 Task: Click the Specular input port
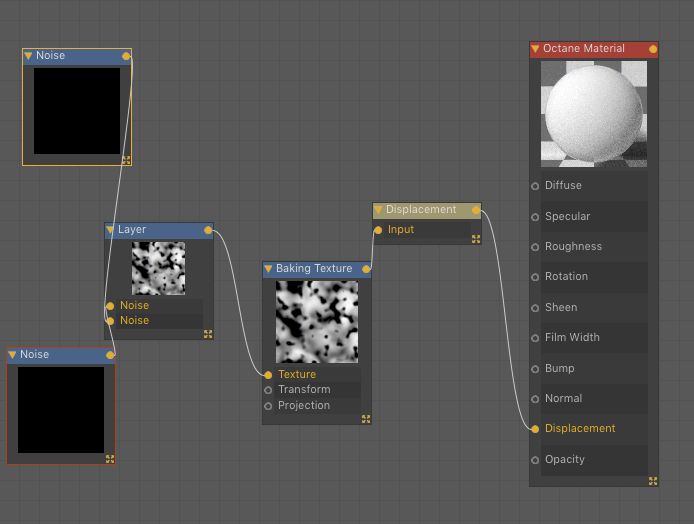coord(535,217)
